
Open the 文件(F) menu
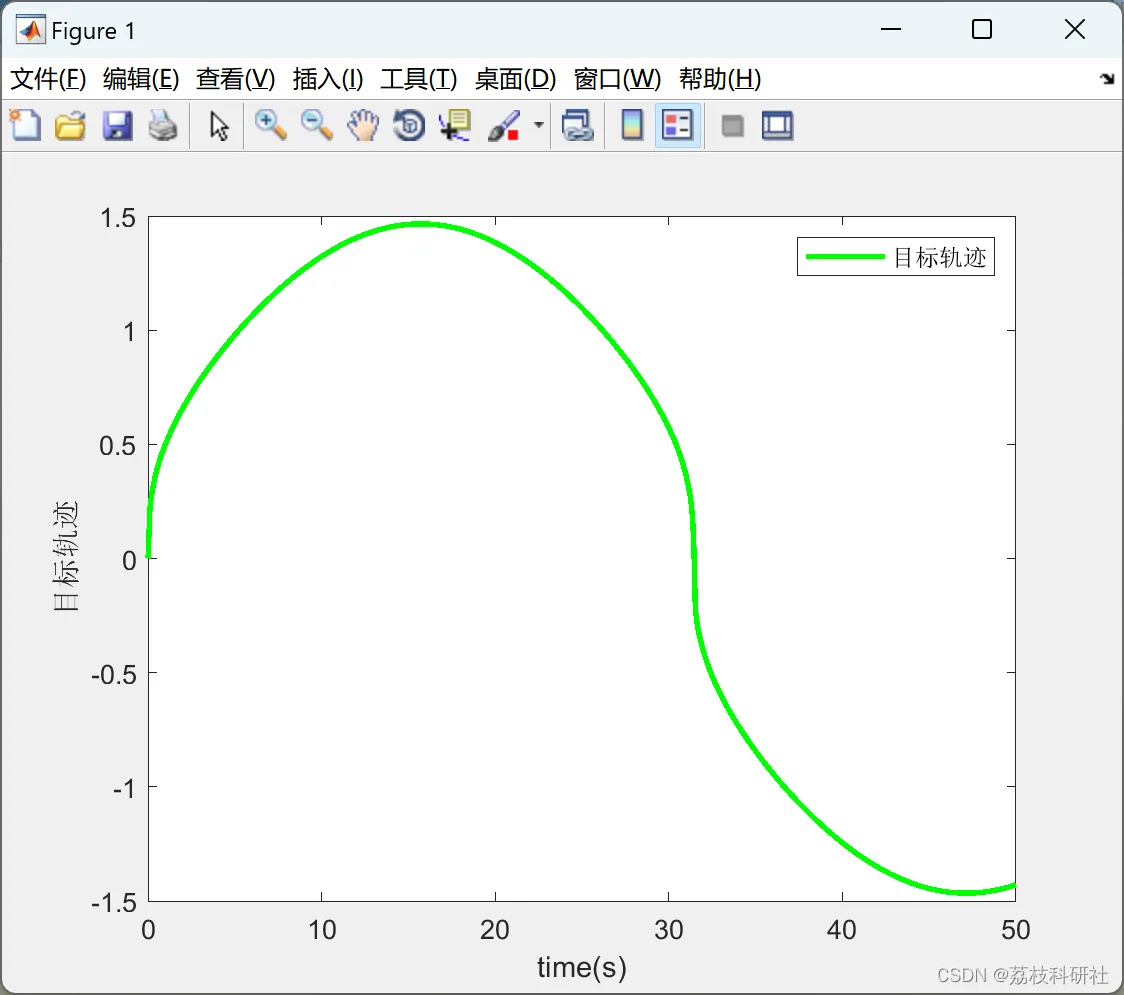48,79
